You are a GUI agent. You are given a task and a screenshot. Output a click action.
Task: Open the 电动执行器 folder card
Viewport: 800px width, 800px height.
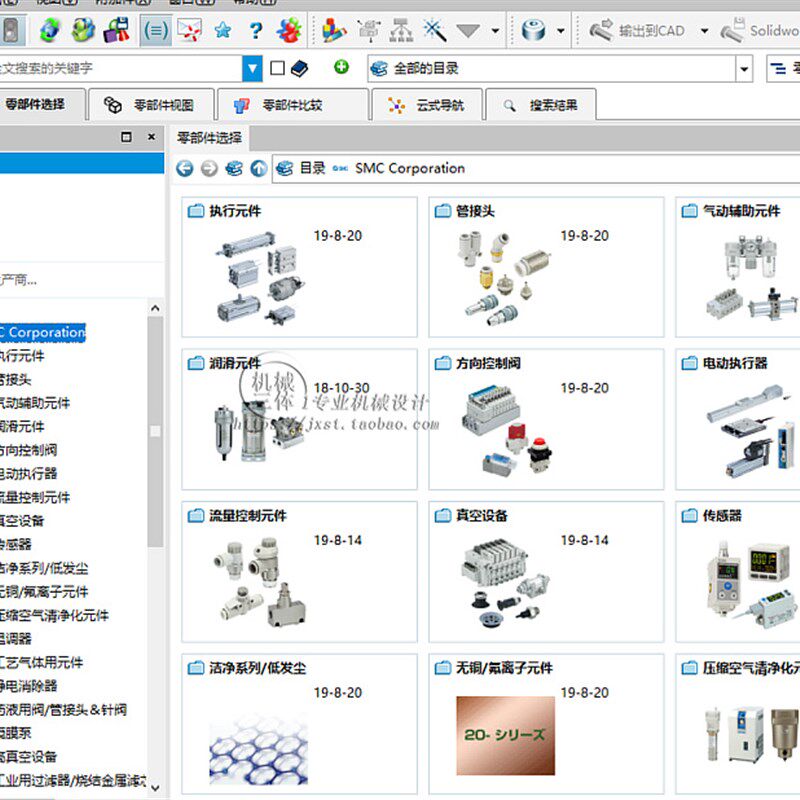click(738, 419)
